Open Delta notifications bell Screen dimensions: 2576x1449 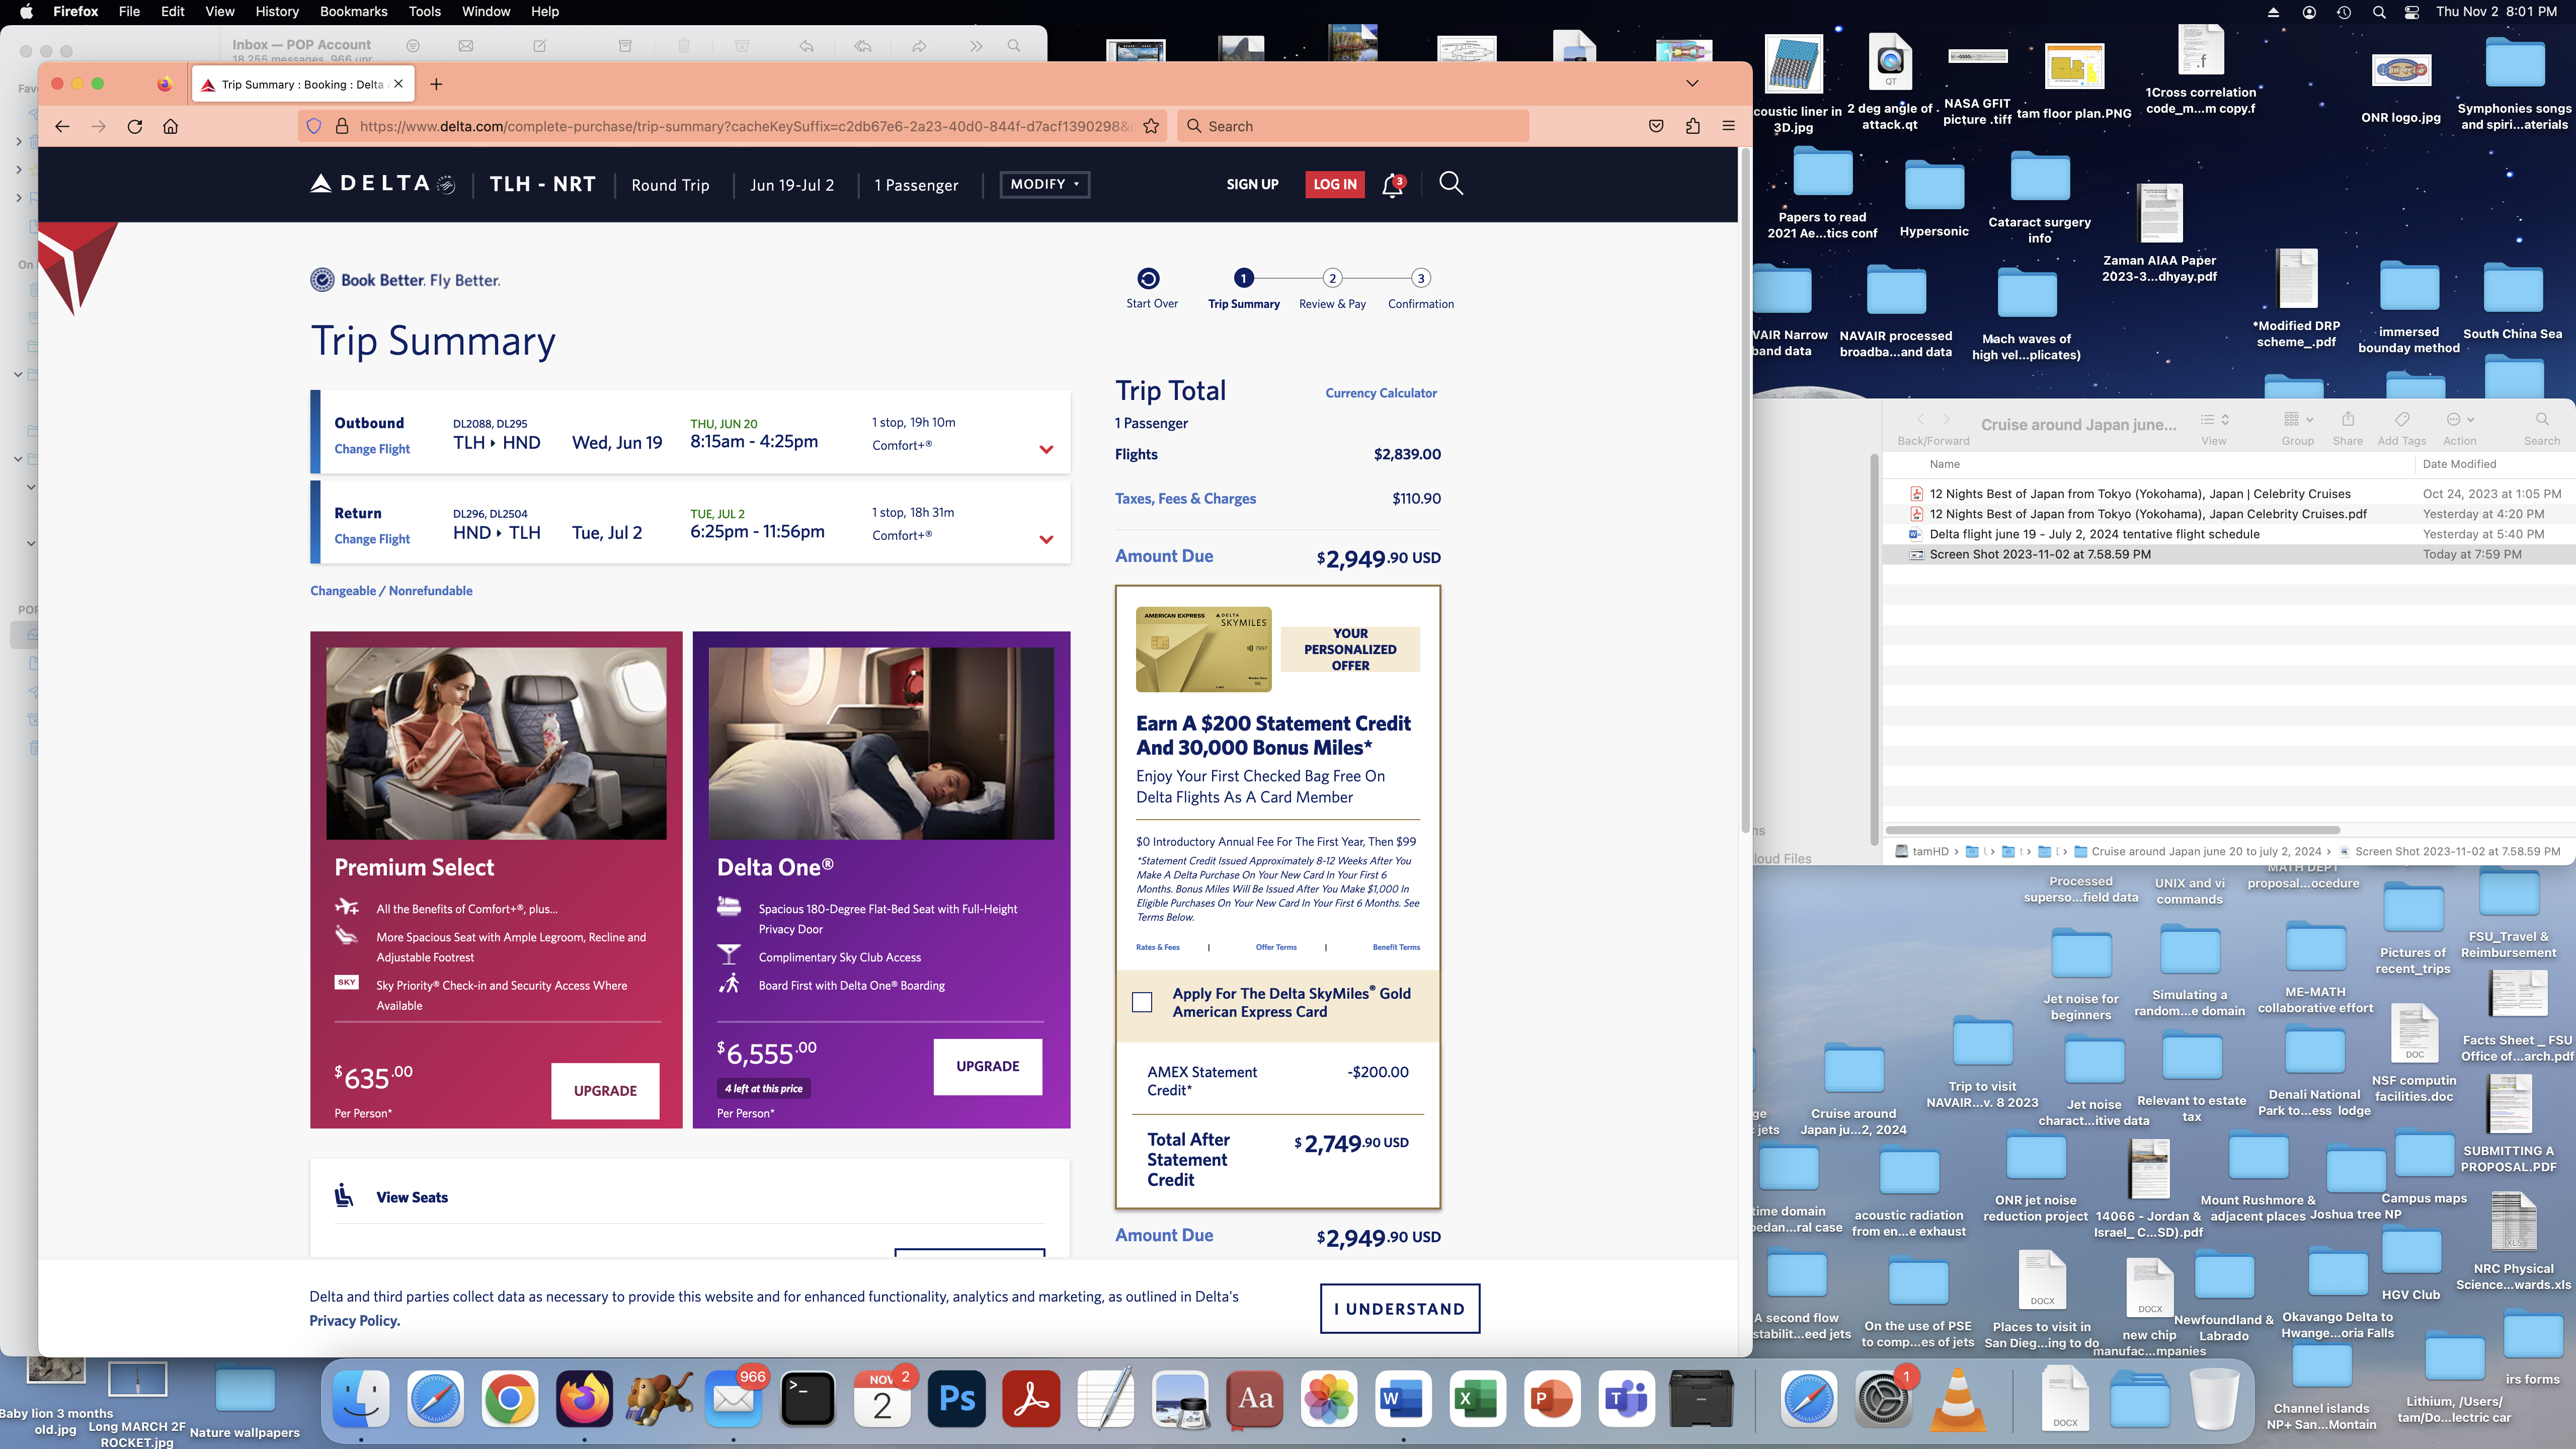tap(1393, 185)
